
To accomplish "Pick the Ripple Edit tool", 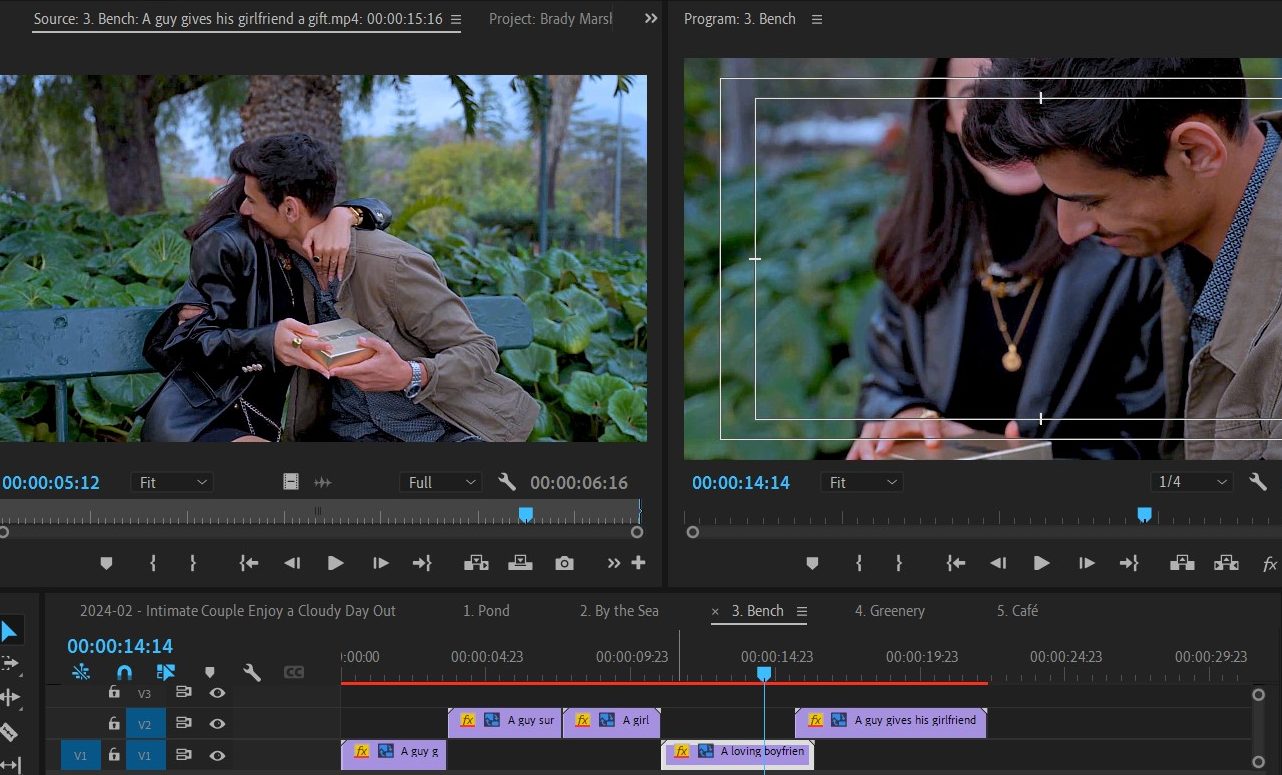I will [9, 697].
